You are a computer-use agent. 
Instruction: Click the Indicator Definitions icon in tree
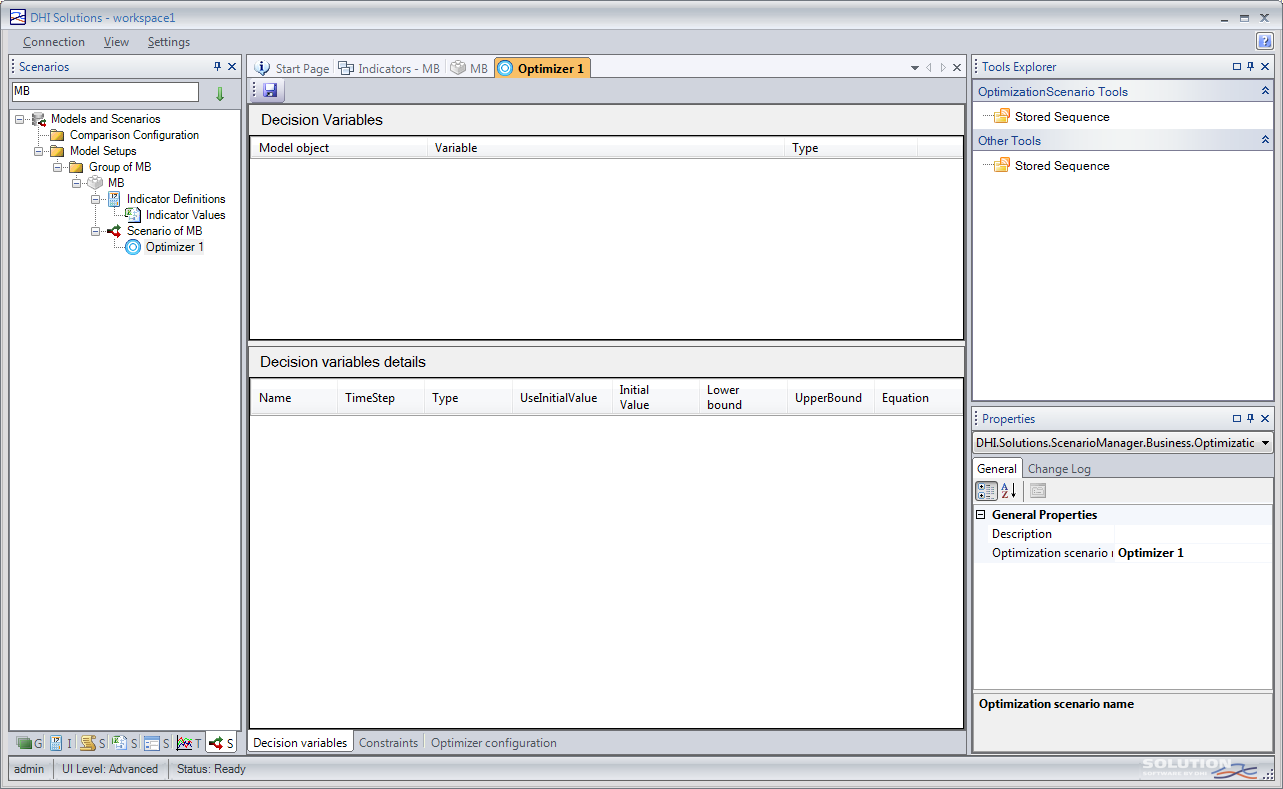[114, 199]
